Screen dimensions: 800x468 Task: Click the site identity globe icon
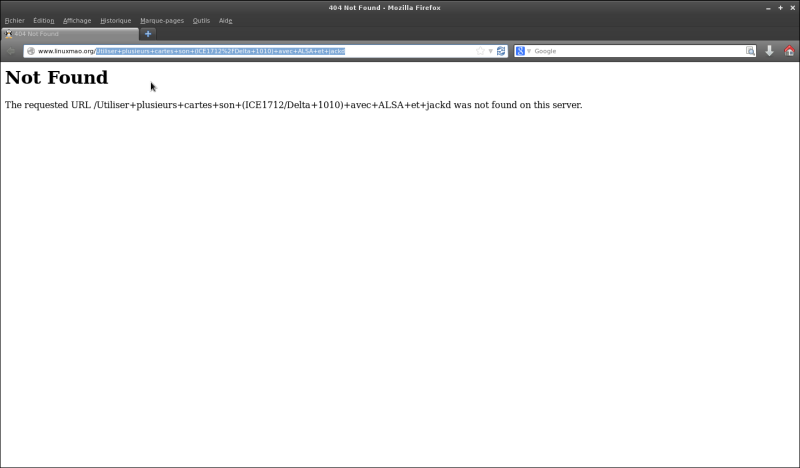click(31, 51)
